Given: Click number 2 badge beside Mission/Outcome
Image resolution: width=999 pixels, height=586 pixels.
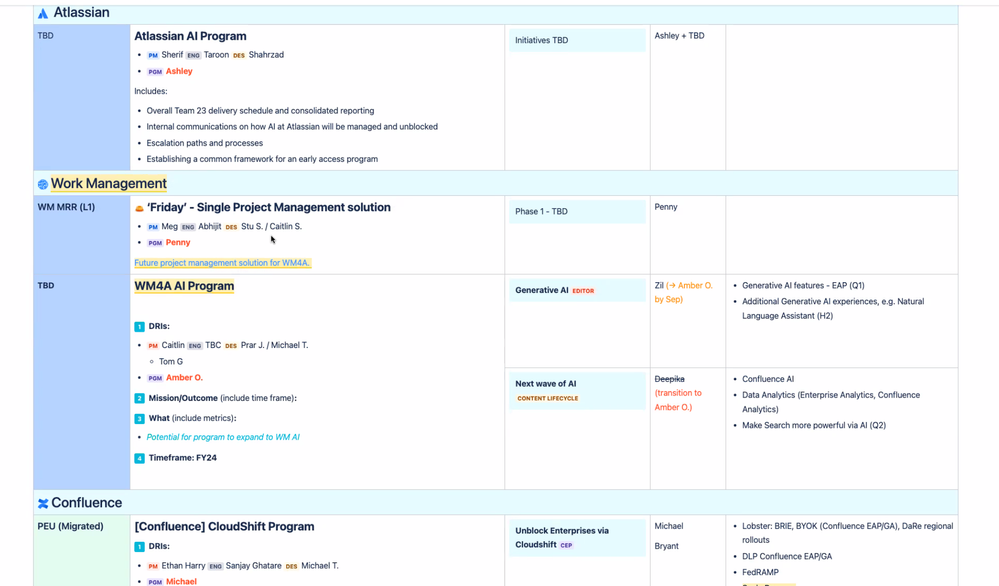Looking at the screenshot, I should click(140, 398).
